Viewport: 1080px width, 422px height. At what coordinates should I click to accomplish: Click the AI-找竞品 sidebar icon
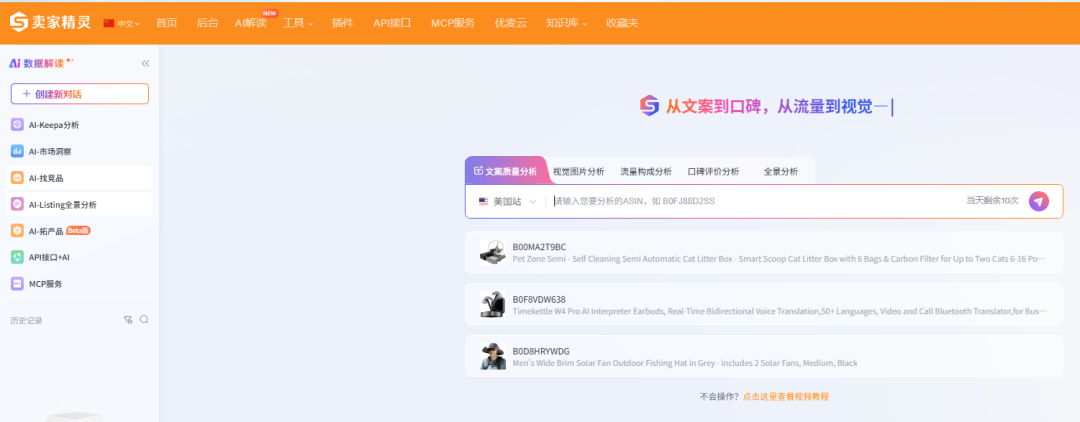(x=17, y=178)
